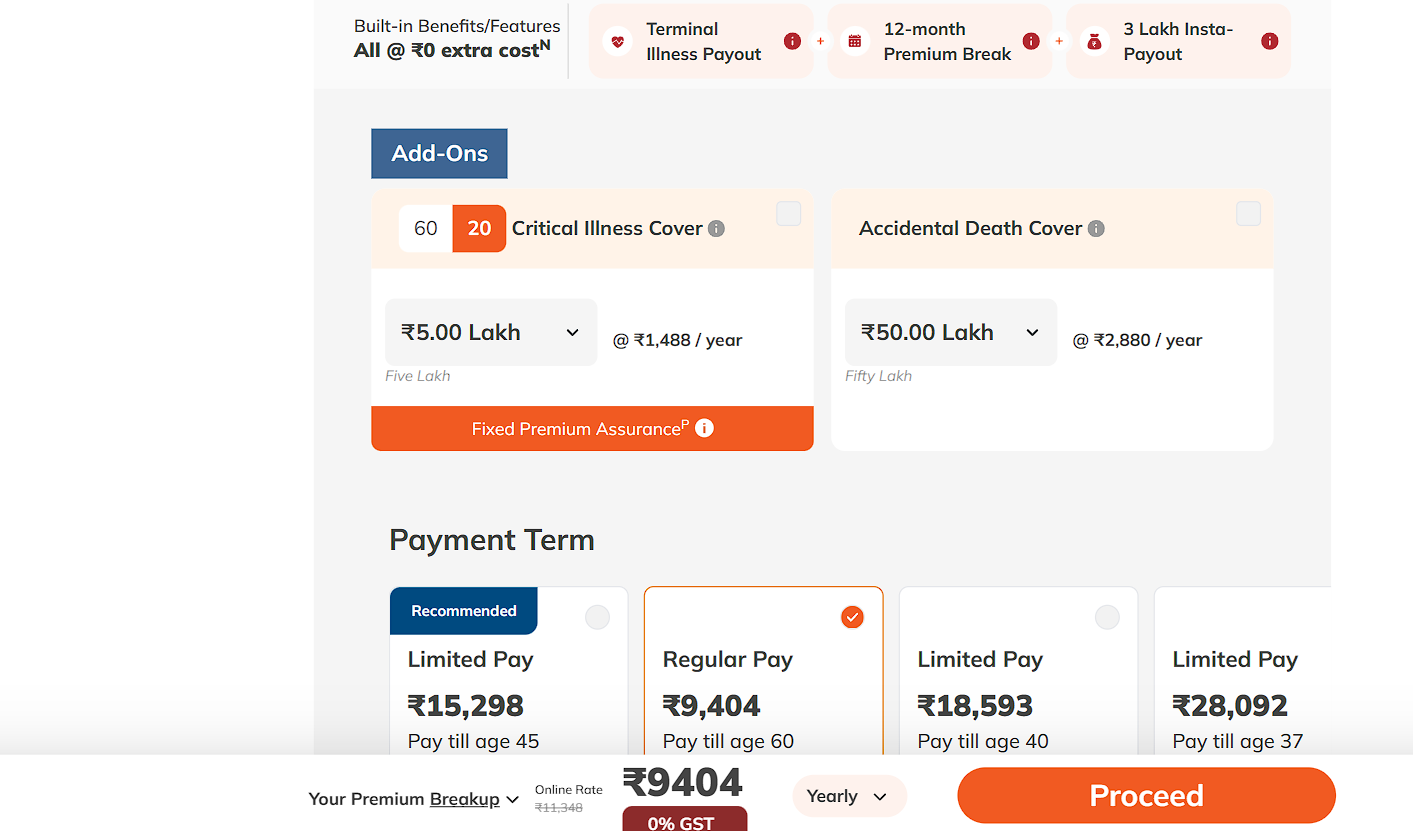Open the Accidental Death Cover info tooltip
The height and width of the screenshot is (831, 1413).
(x=1097, y=228)
